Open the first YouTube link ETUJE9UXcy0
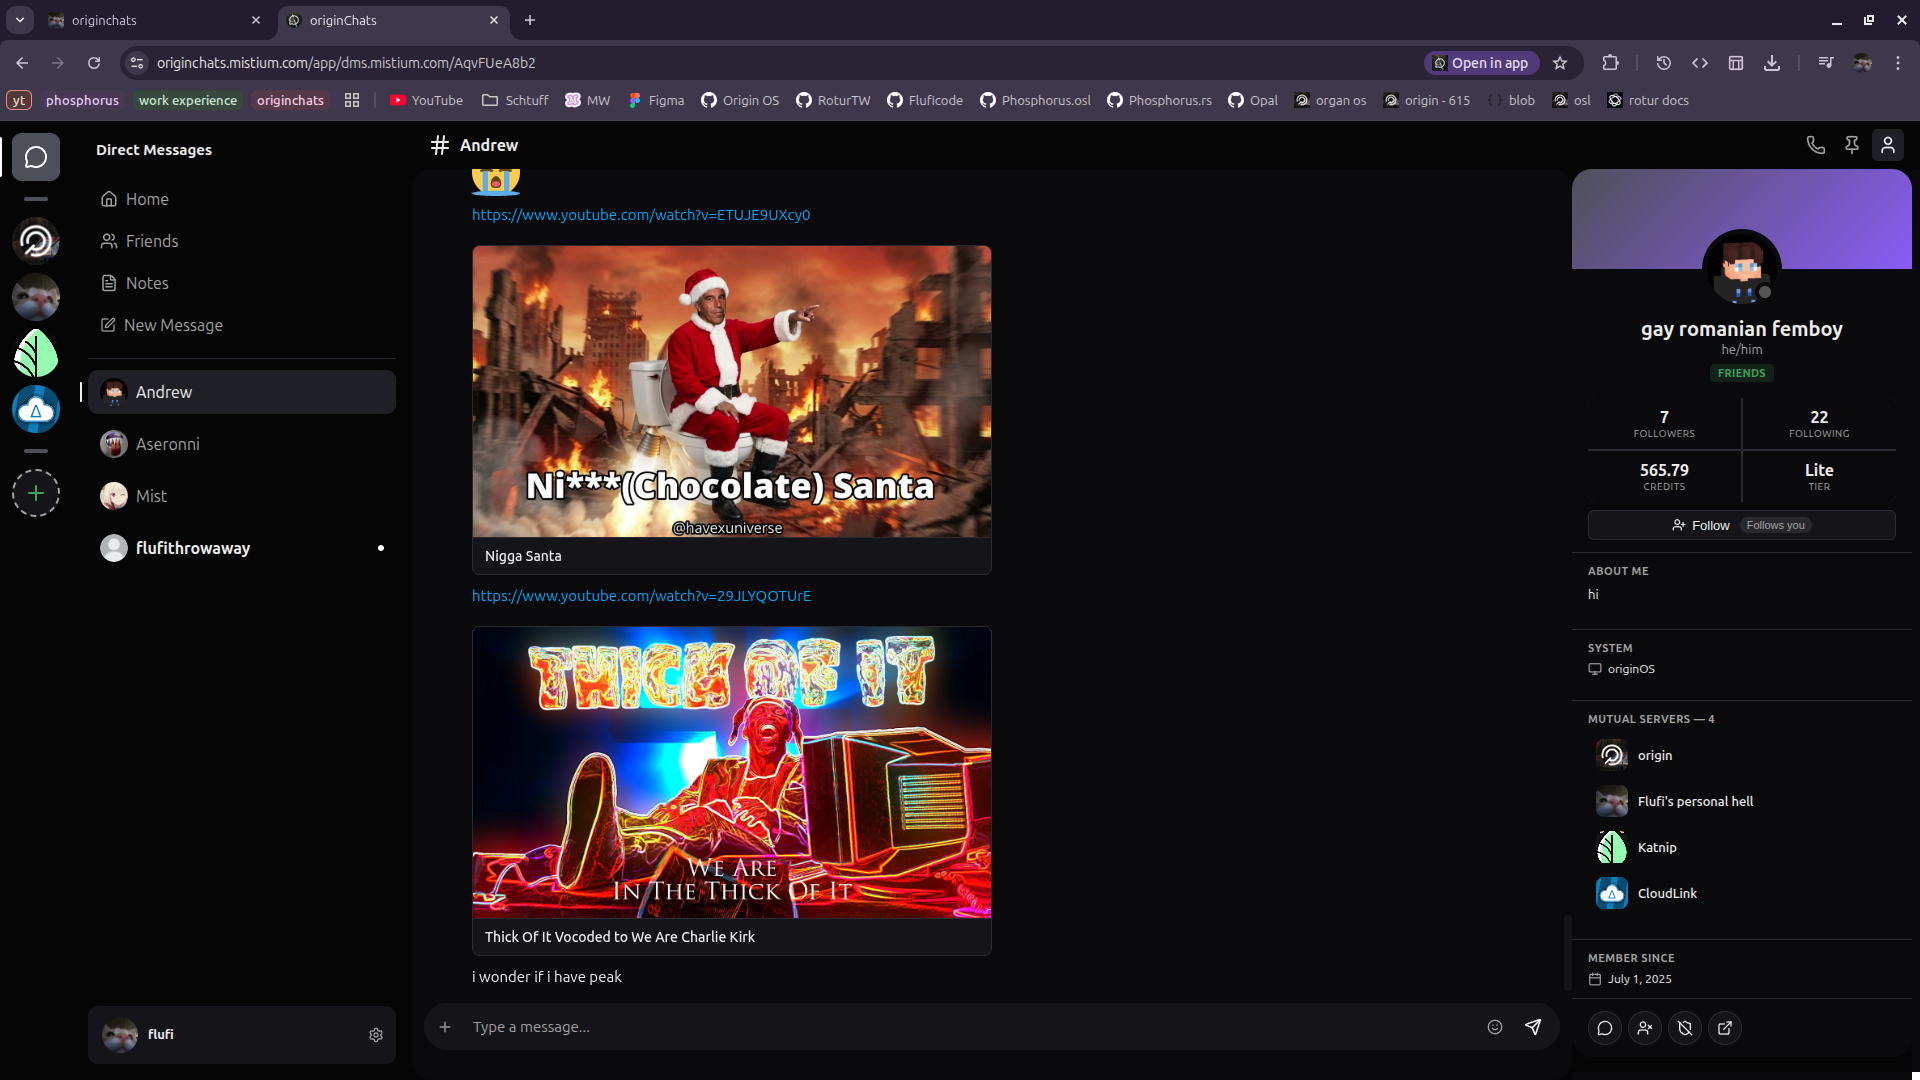 click(x=641, y=215)
